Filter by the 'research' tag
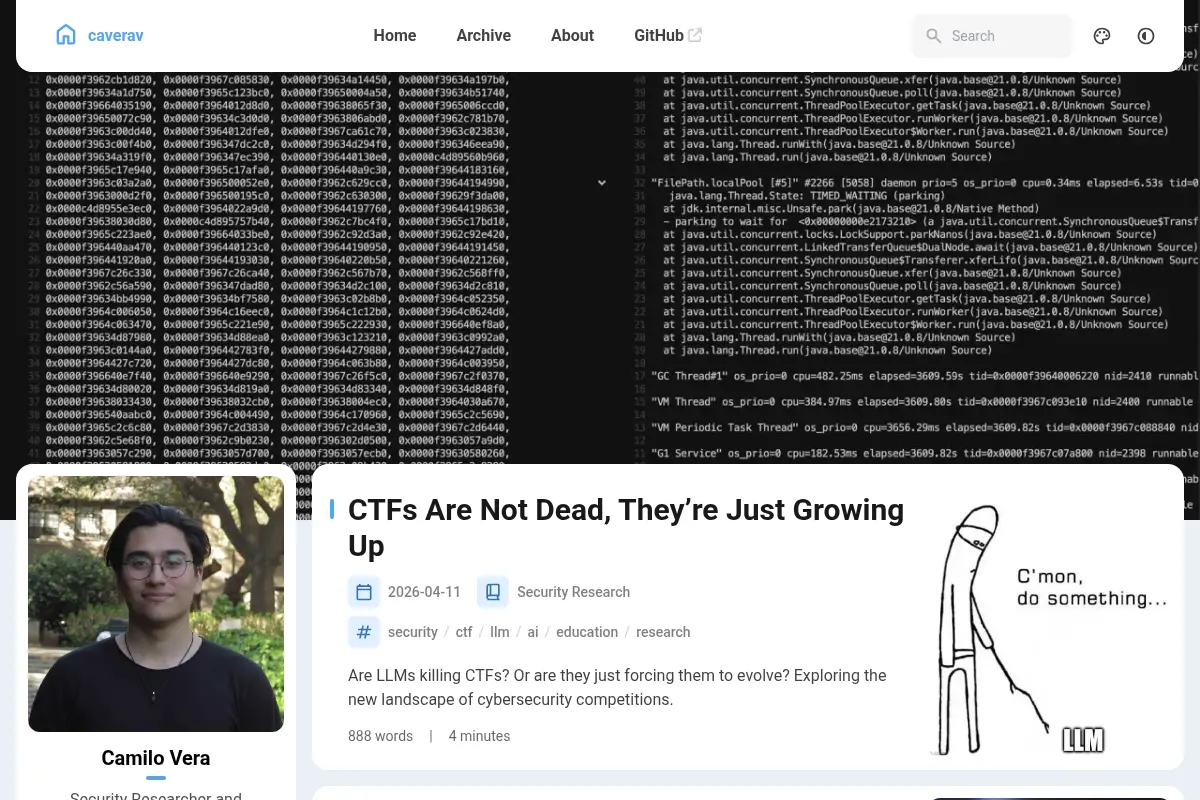Viewport: 1200px width, 800px height. point(663,632)
